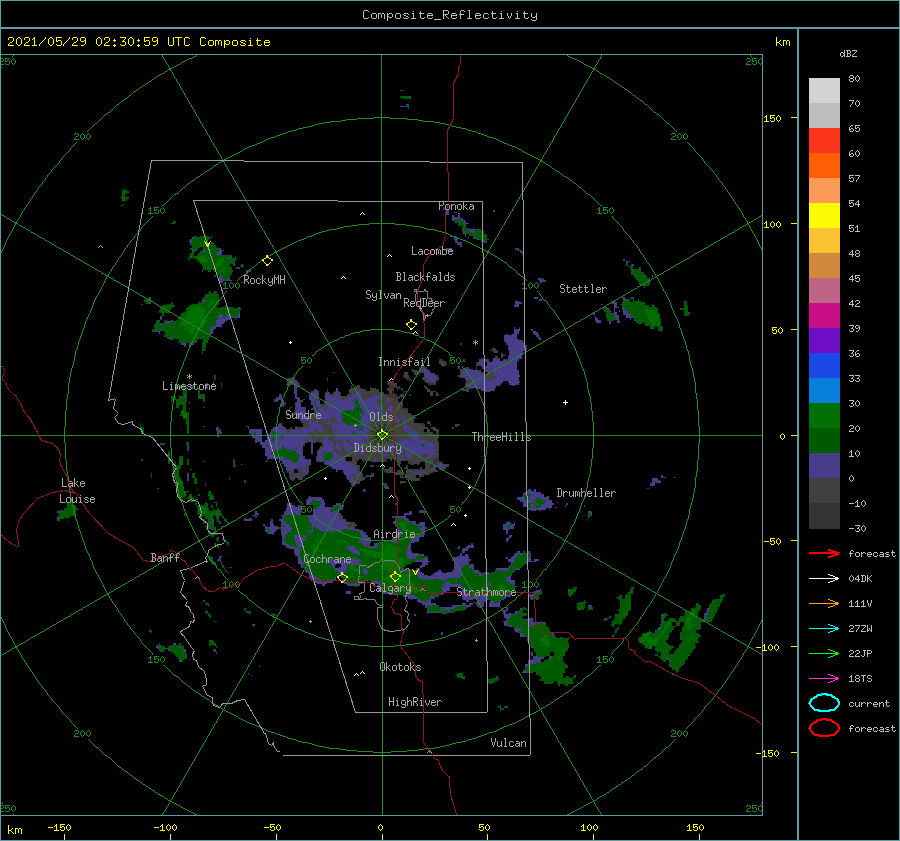This screenshot has width=900, height=841.
Task: Click the Vulcan city label
Action: pos(509,743)
